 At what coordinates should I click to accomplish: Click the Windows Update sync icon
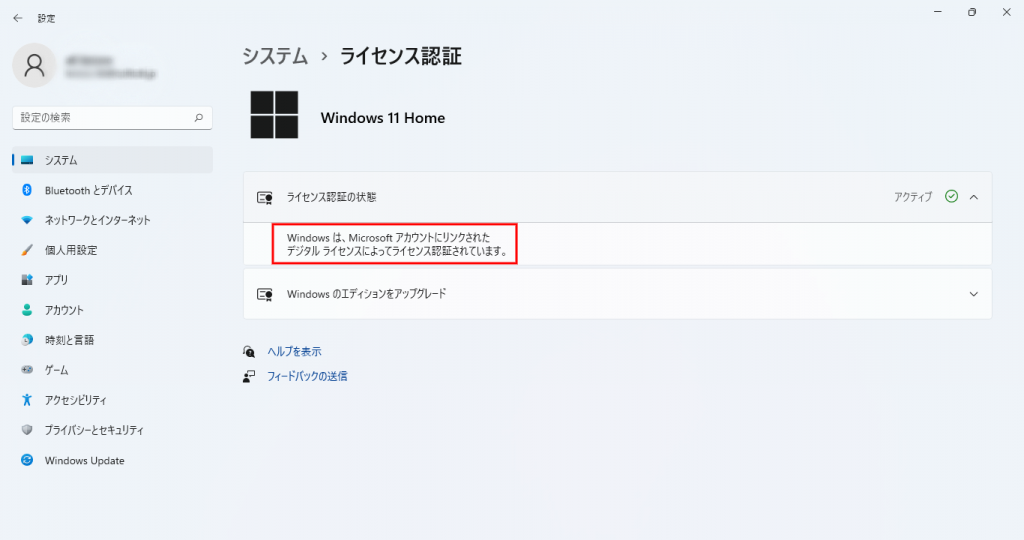point(27,460)
